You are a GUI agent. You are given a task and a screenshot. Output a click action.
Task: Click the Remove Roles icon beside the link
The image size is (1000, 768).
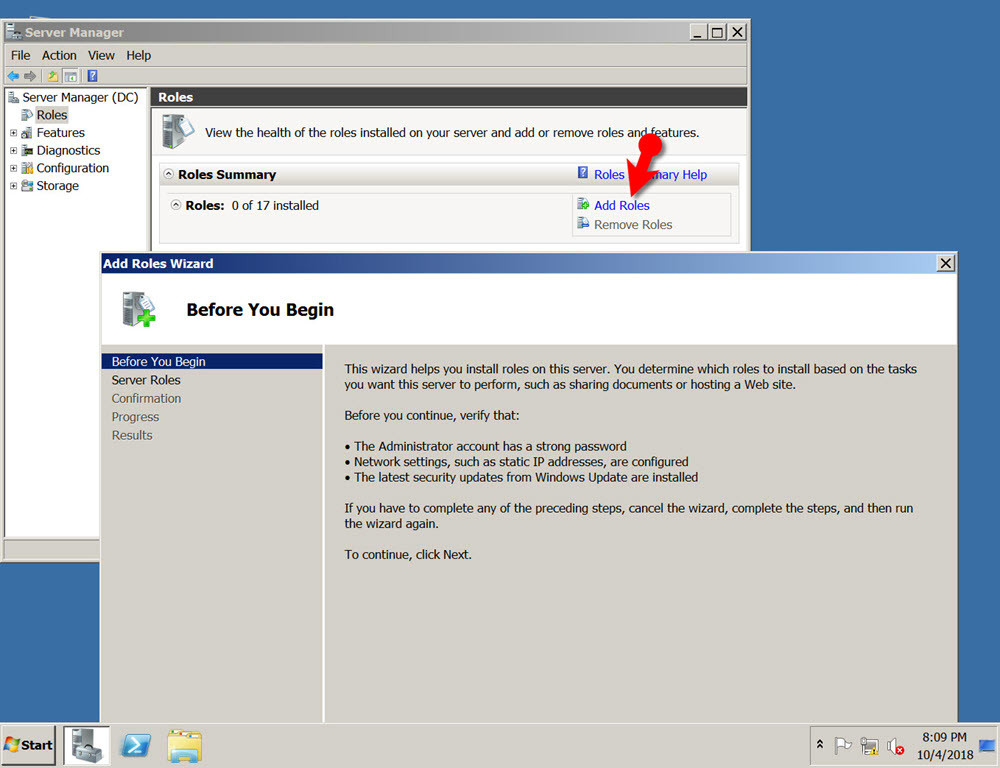583,223
